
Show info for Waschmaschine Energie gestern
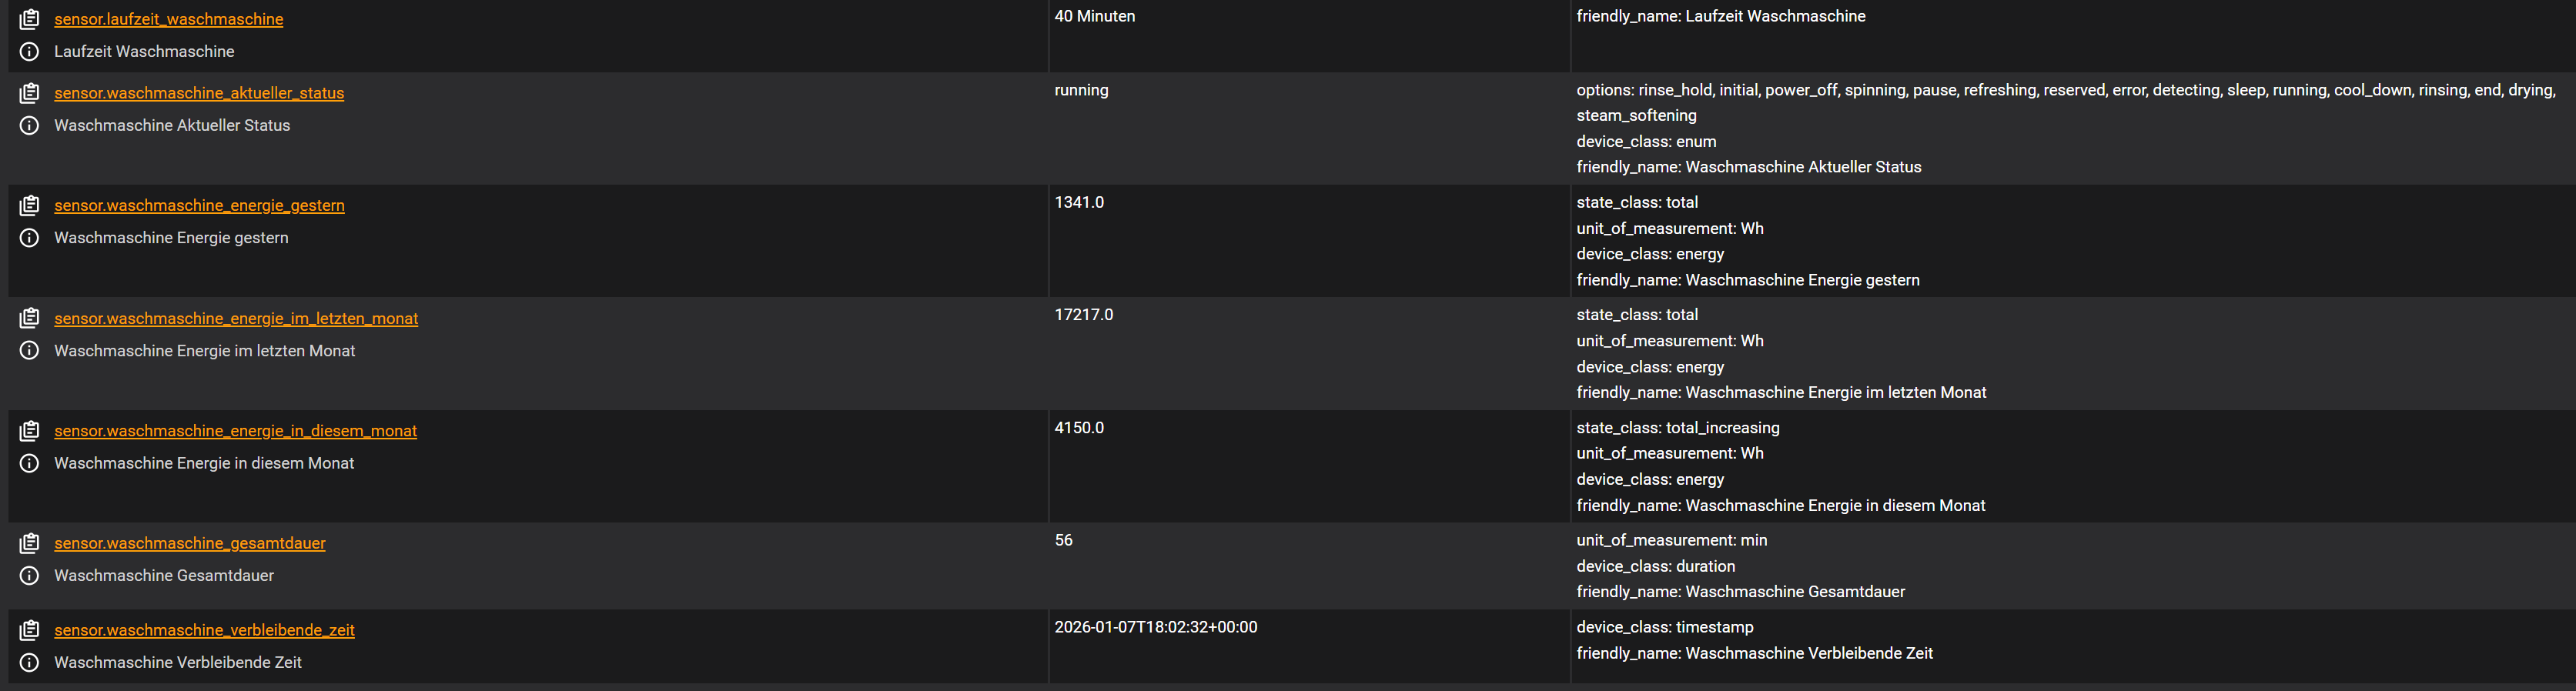[30, 238]
